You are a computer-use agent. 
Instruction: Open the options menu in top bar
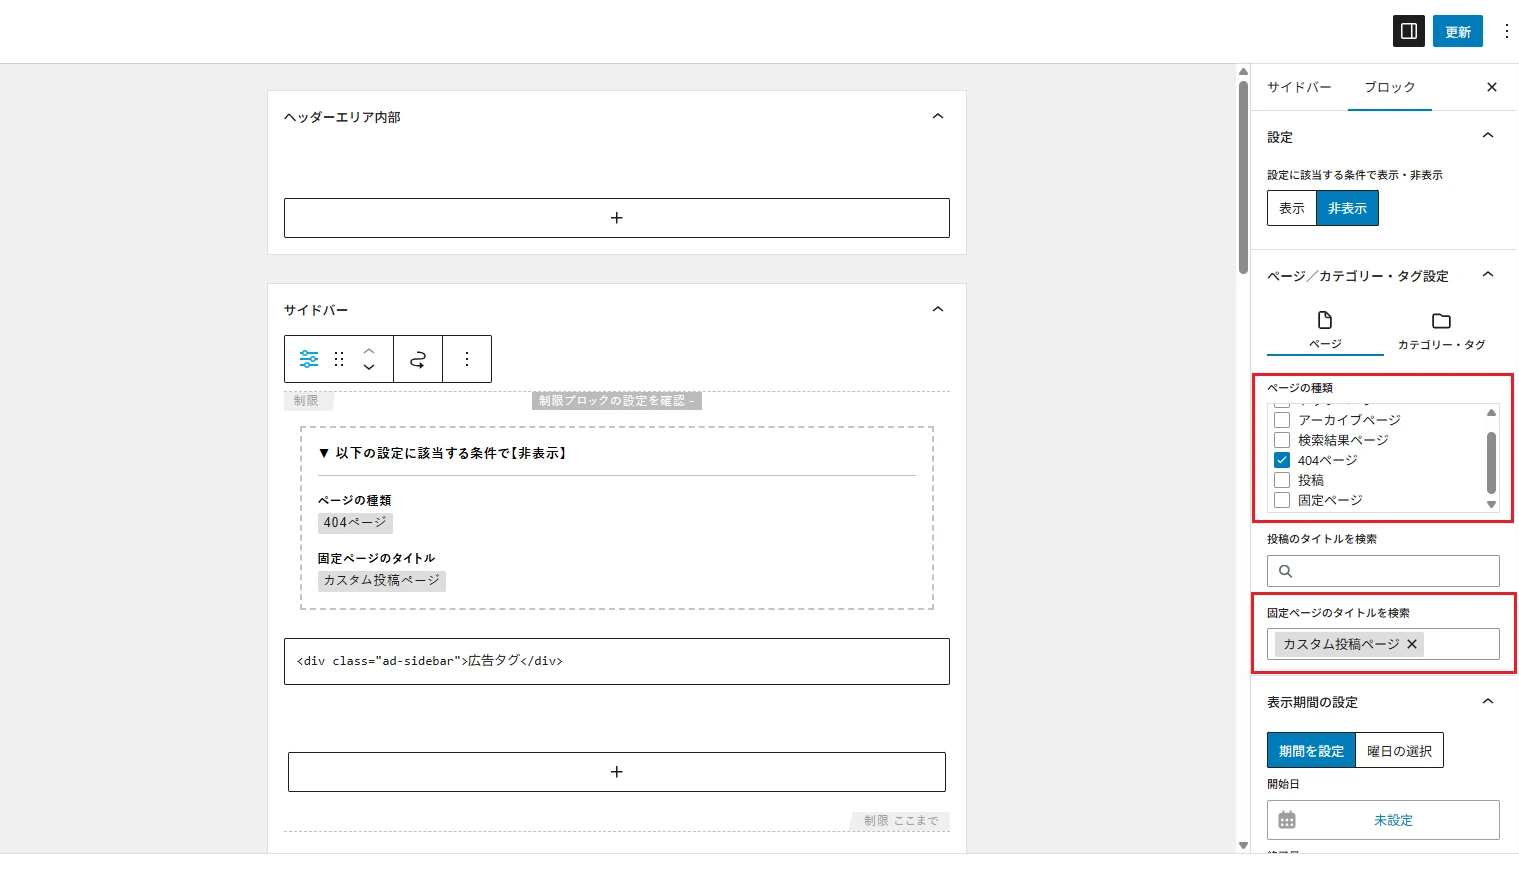point(1506,31)
